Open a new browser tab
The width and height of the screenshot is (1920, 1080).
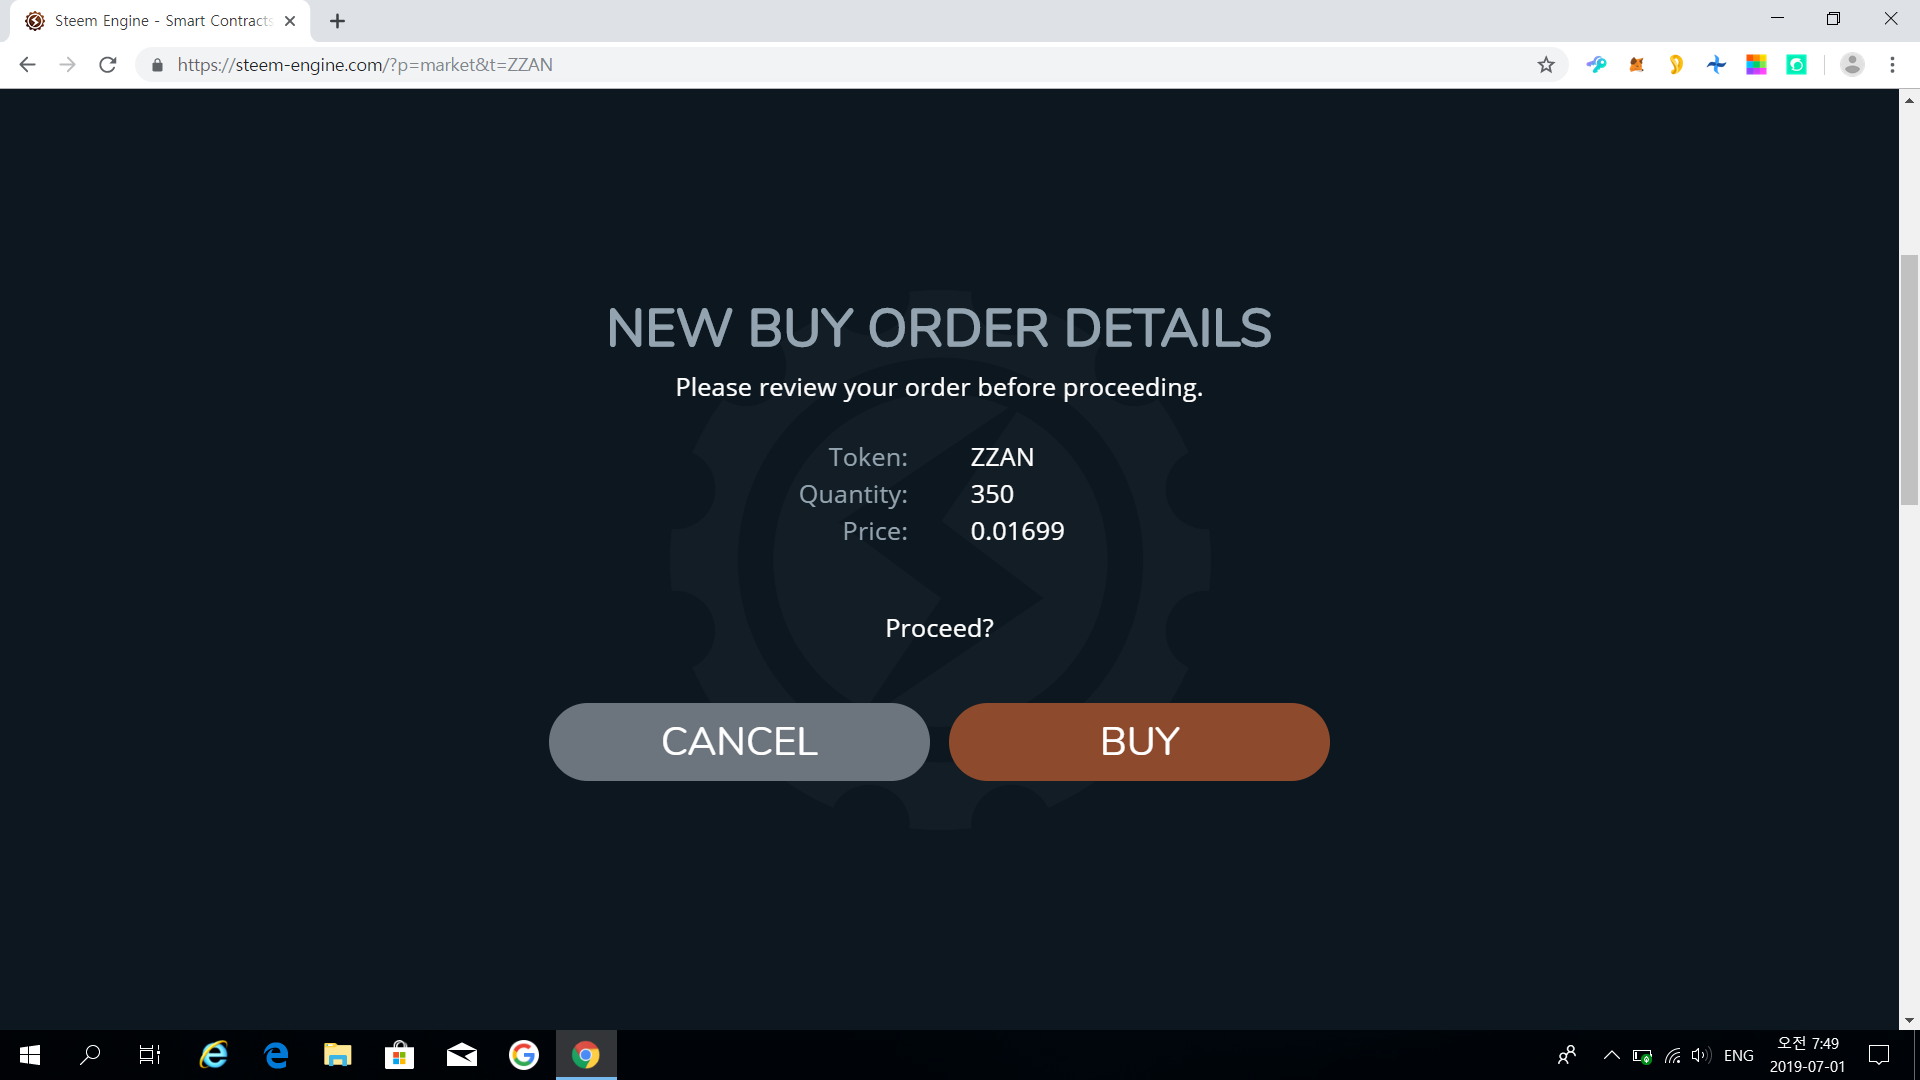(338, 21)
